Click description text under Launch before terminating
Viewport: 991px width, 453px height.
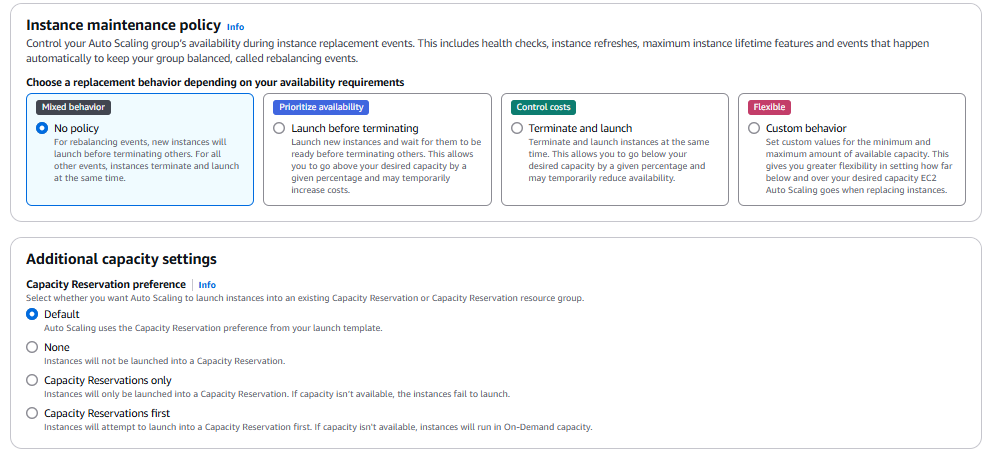click(385, 166)
